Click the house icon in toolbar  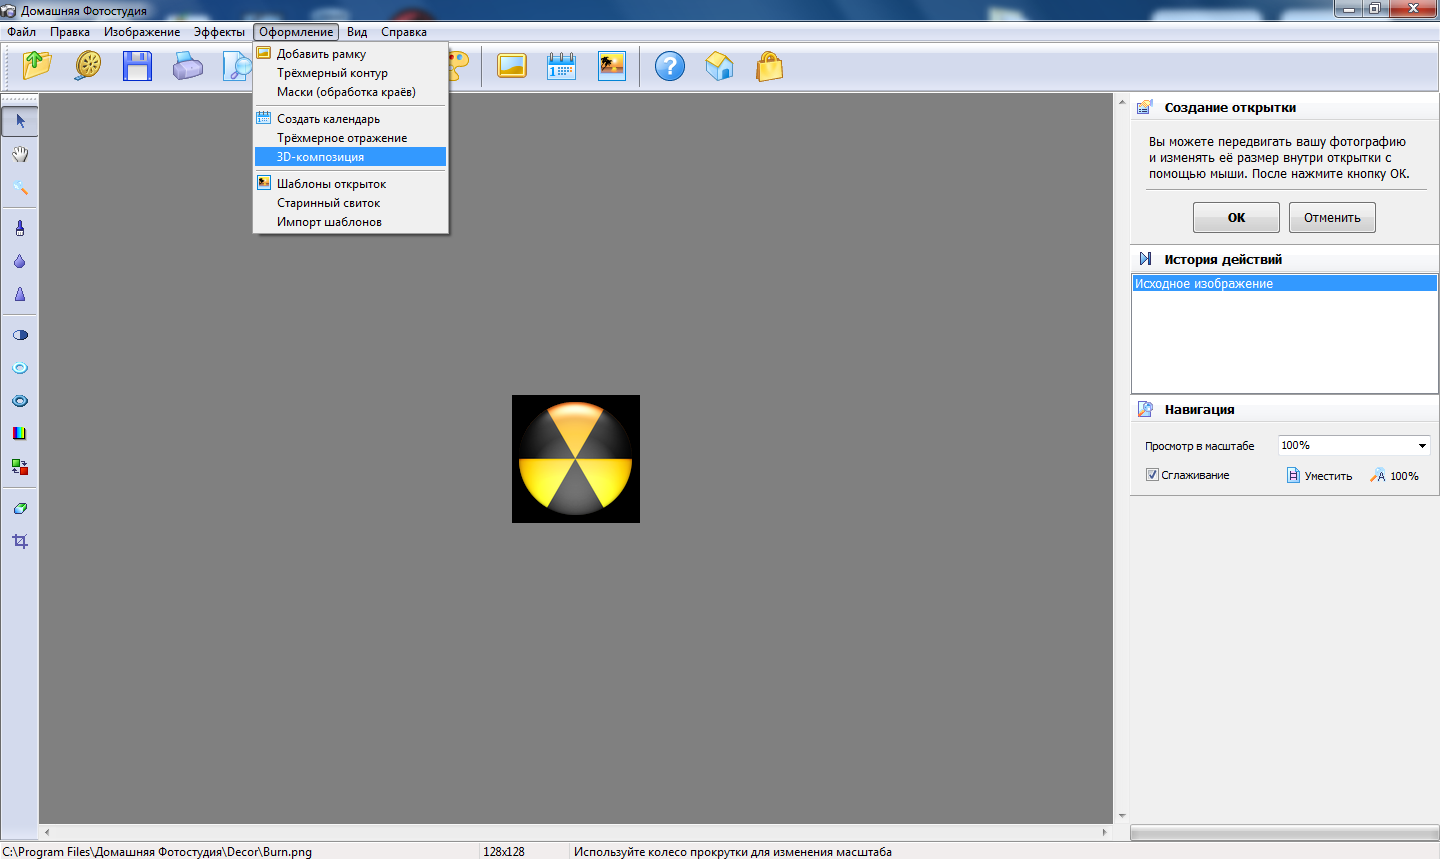point(720,66)
